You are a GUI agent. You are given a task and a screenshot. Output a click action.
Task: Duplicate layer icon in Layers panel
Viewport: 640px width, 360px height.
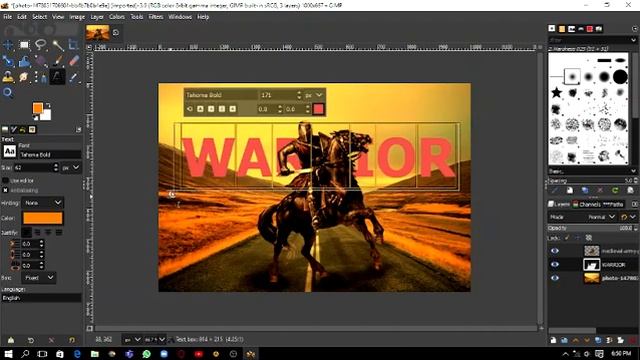click(598, 340)
